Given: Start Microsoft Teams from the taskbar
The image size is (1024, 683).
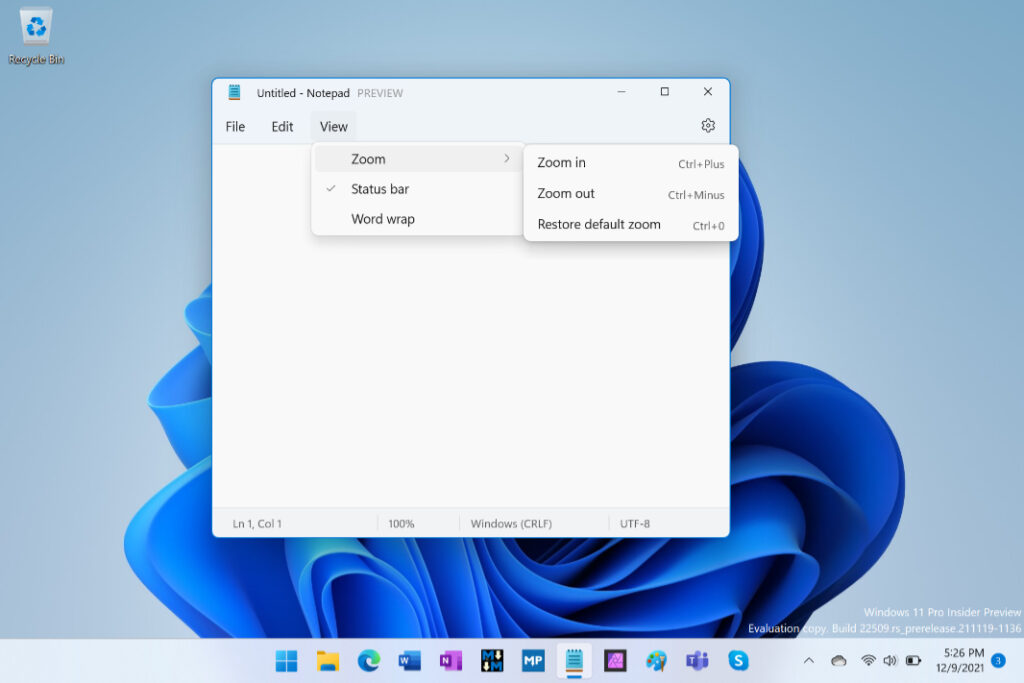Looking at the screenshot, I should 696,661.
